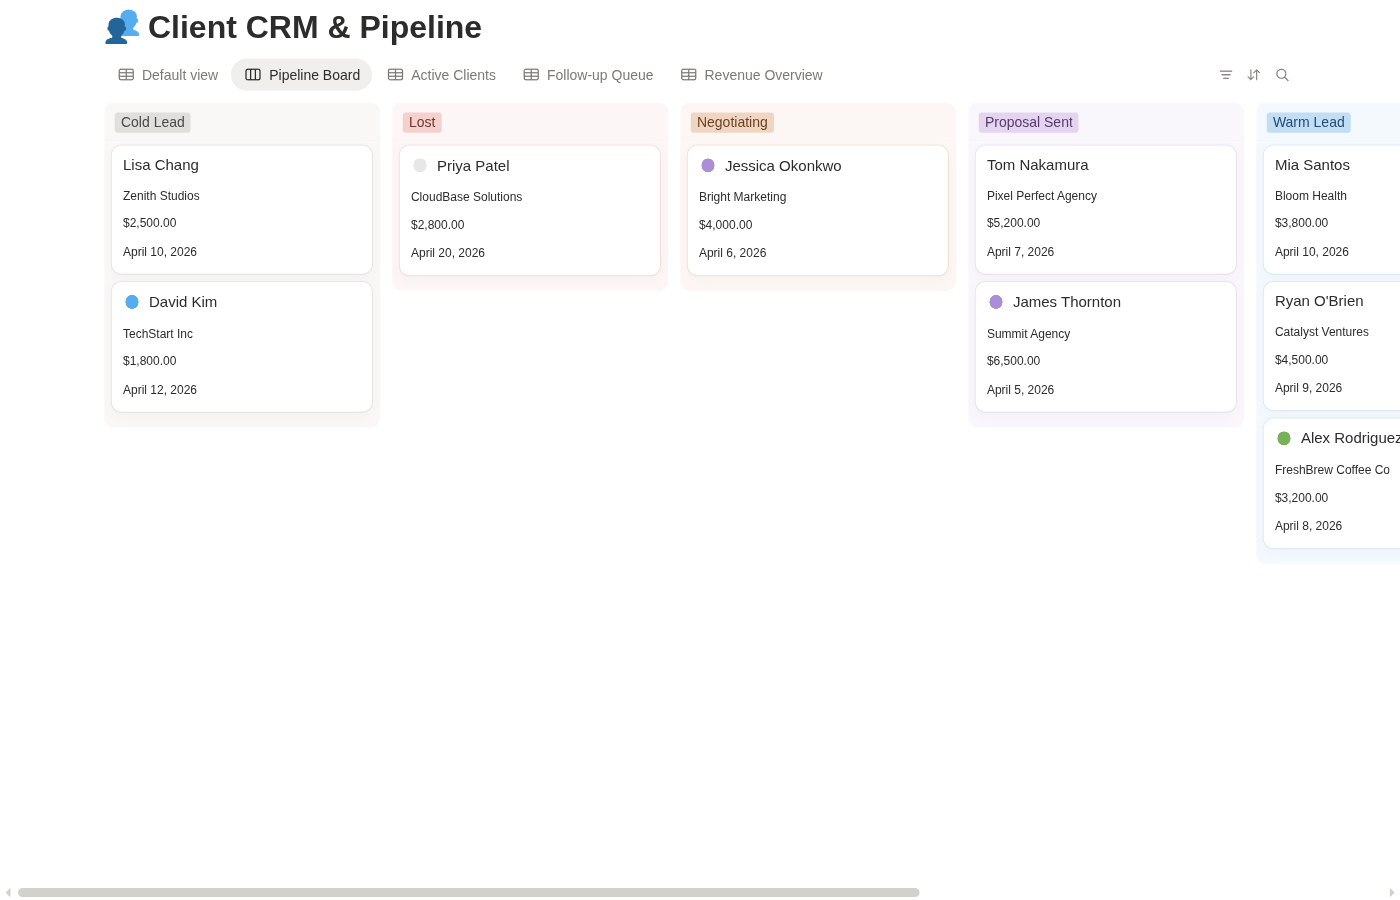Open the search in the pipeline toolbar

pos(1282,75)
